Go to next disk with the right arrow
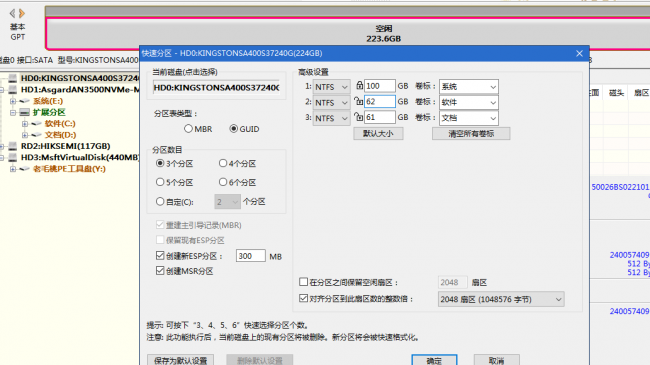 22,14
